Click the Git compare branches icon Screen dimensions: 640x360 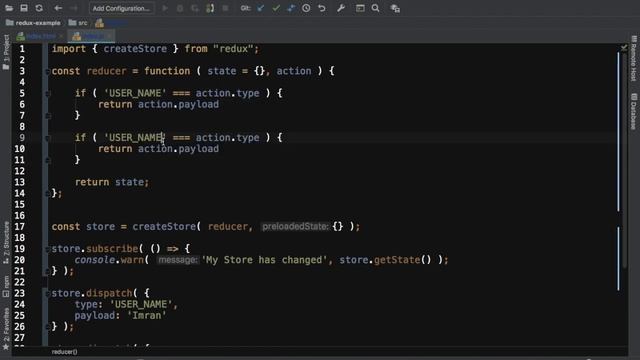click(291, 8)
